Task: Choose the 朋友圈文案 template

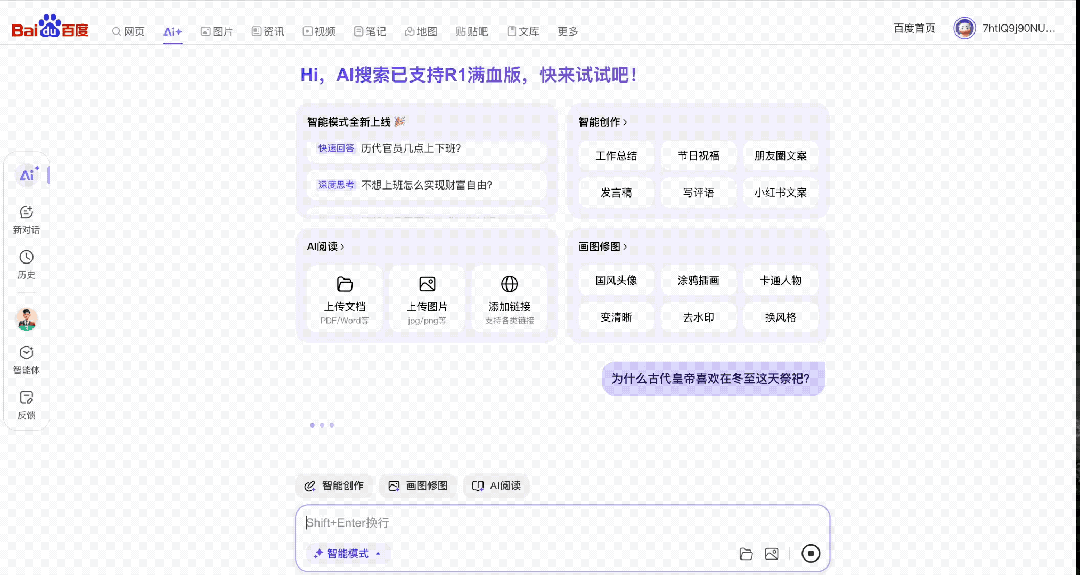Action: [x=780, y=156]
